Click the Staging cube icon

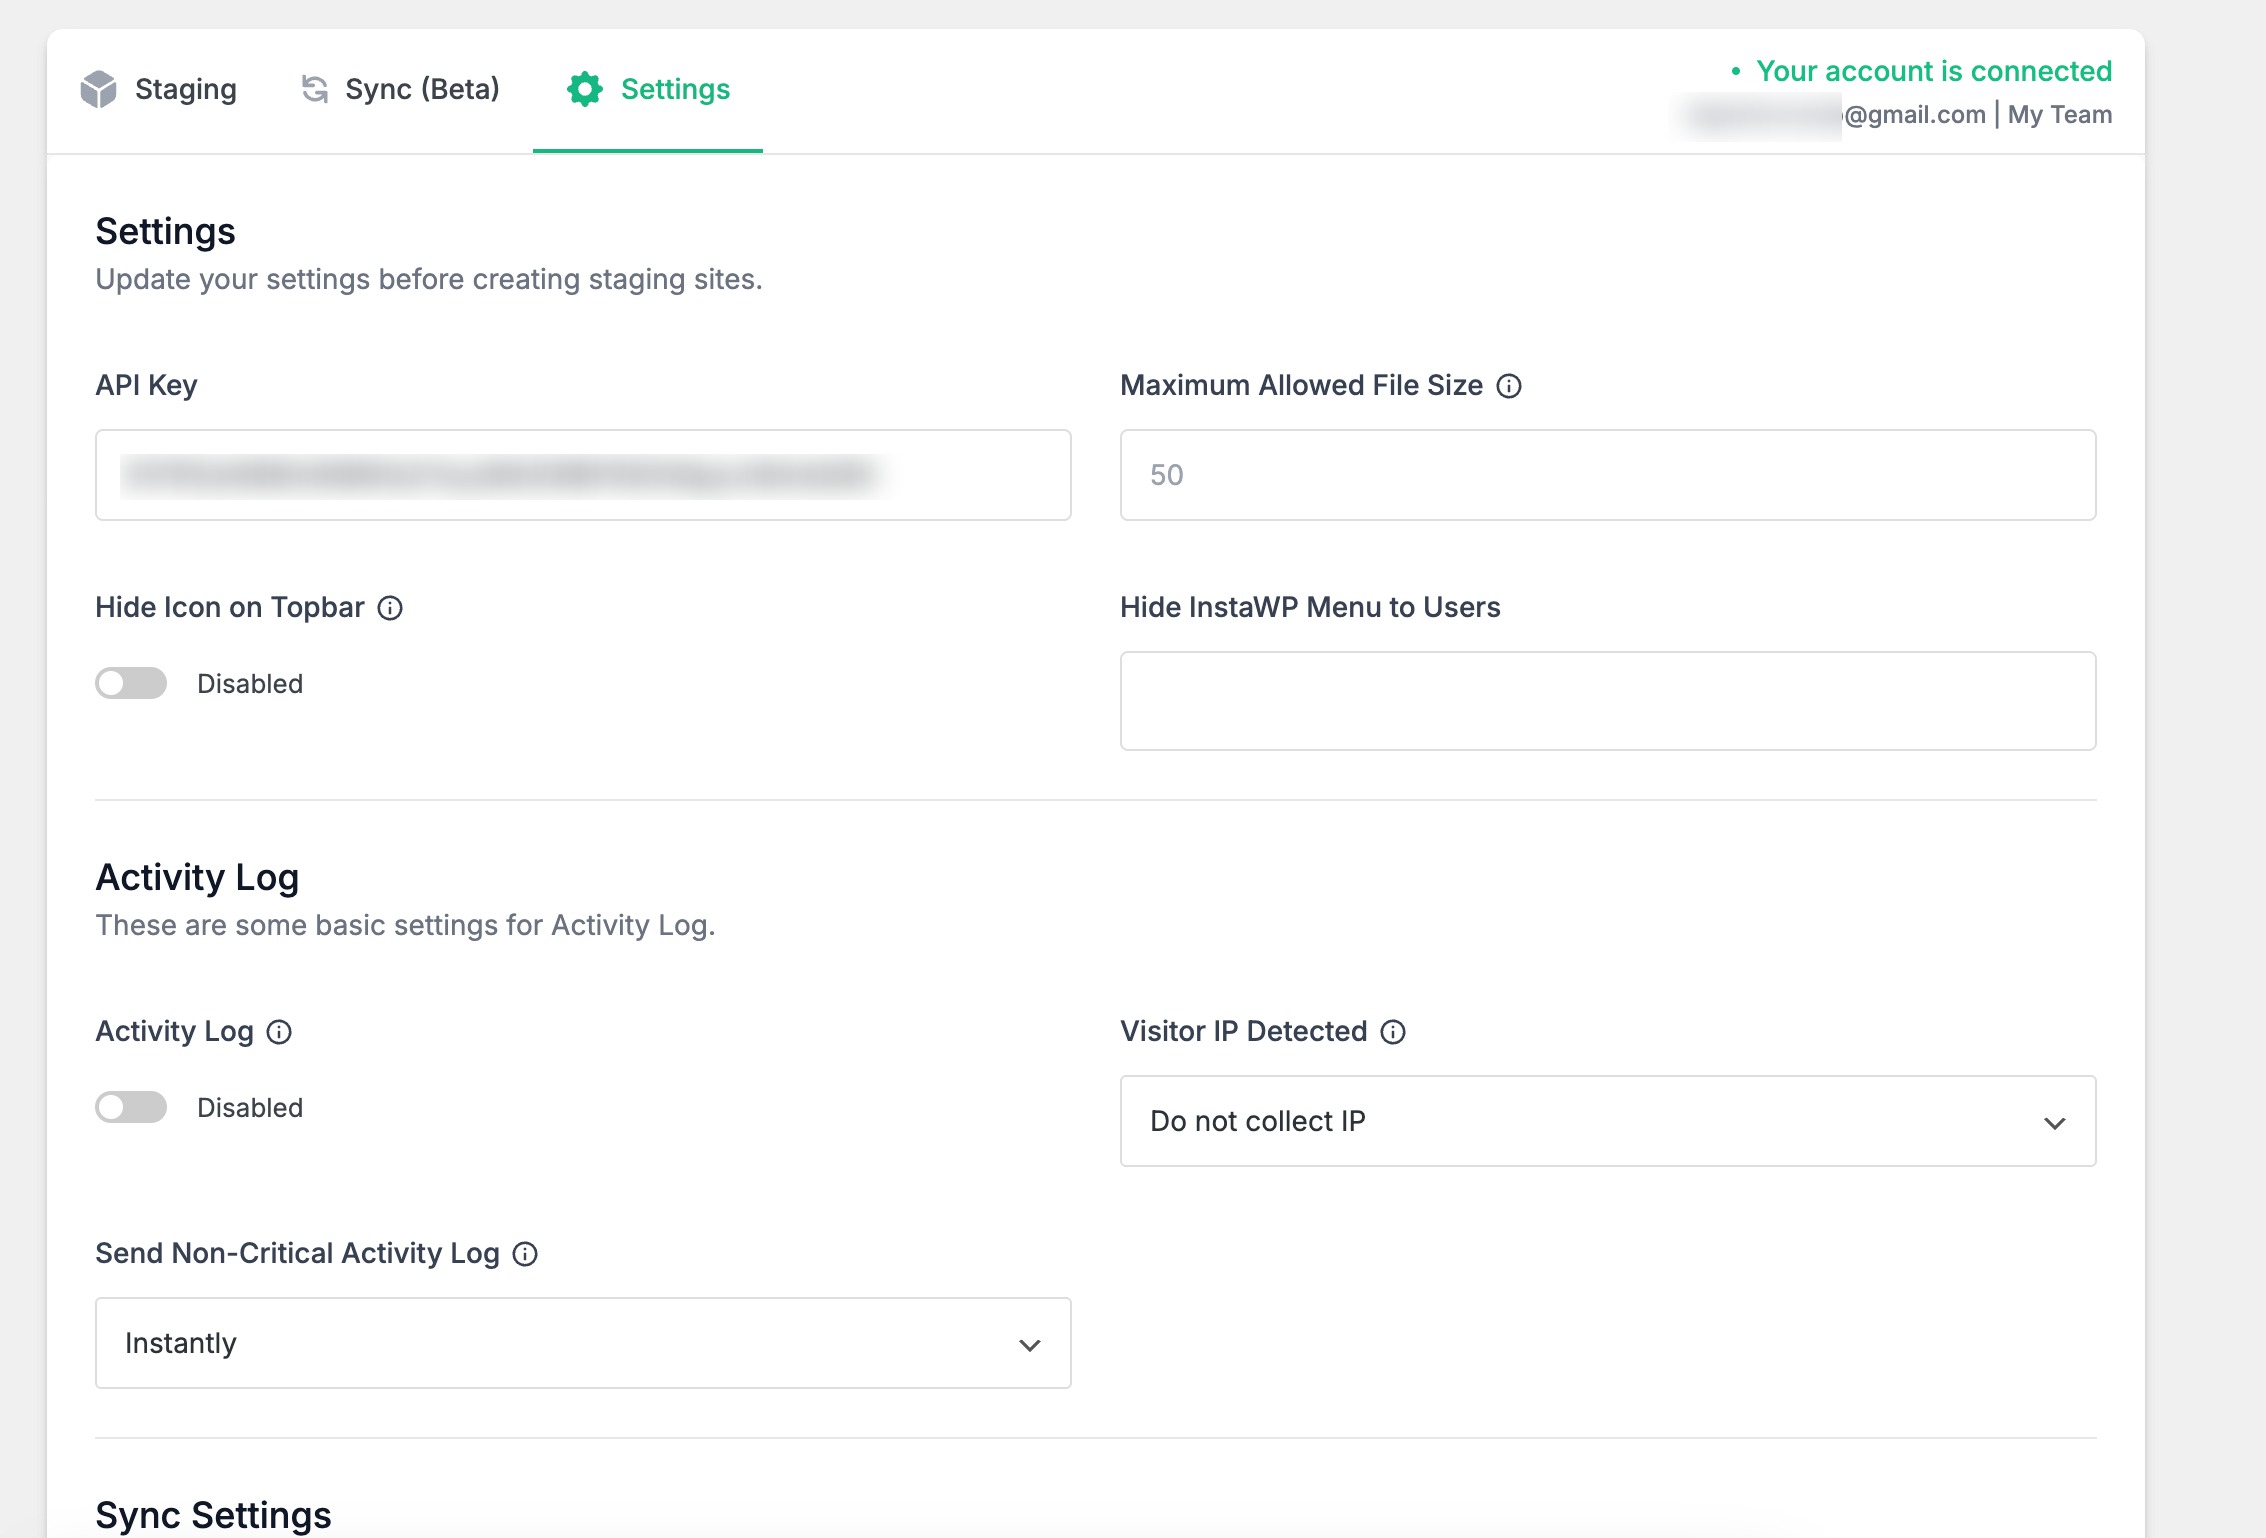99,89
